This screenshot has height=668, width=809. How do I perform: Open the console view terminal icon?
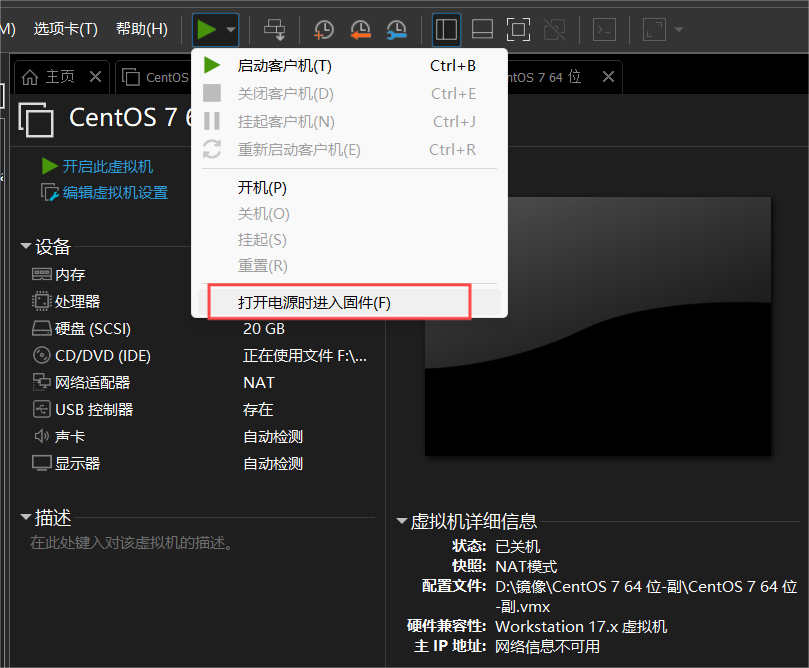pyautogui.click(x=604, y=29)
